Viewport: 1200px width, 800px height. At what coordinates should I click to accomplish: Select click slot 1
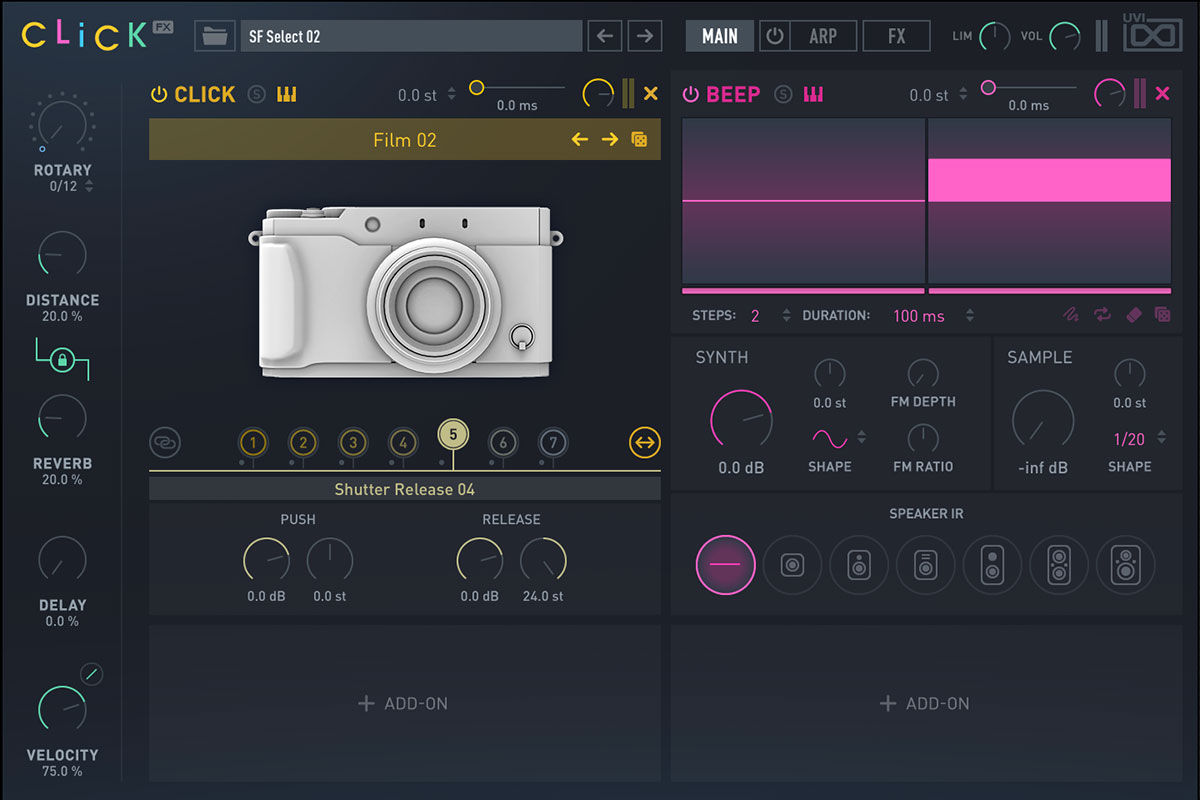tap(253, 441)
